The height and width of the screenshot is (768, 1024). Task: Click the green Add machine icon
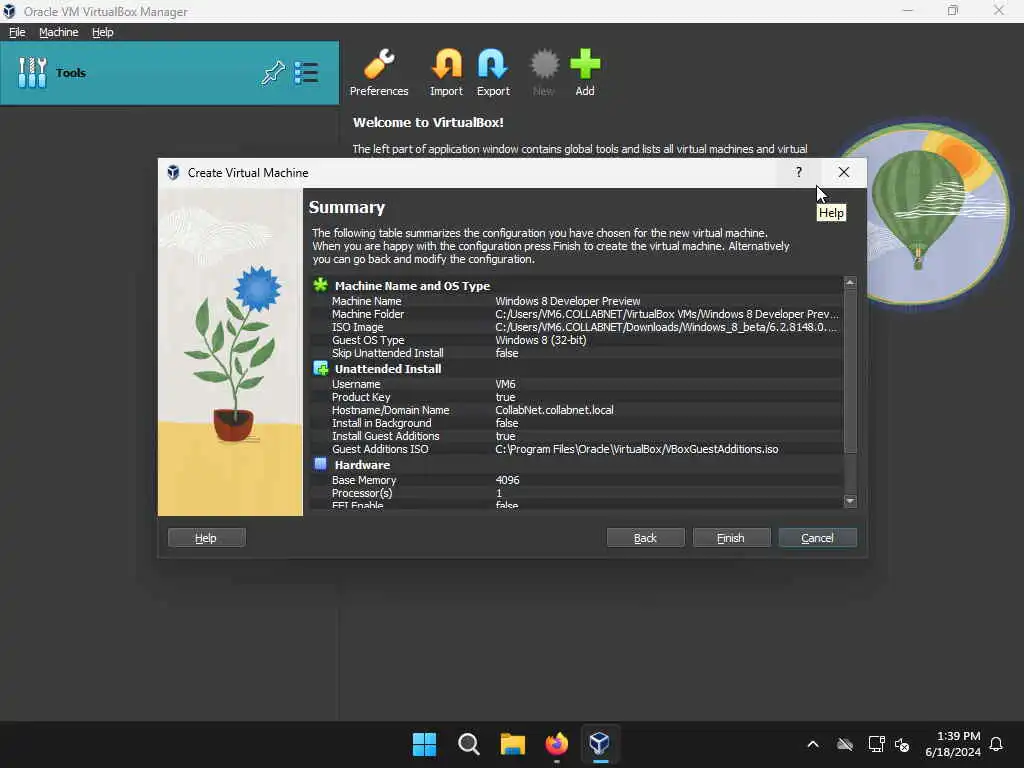tap(584, 72)
